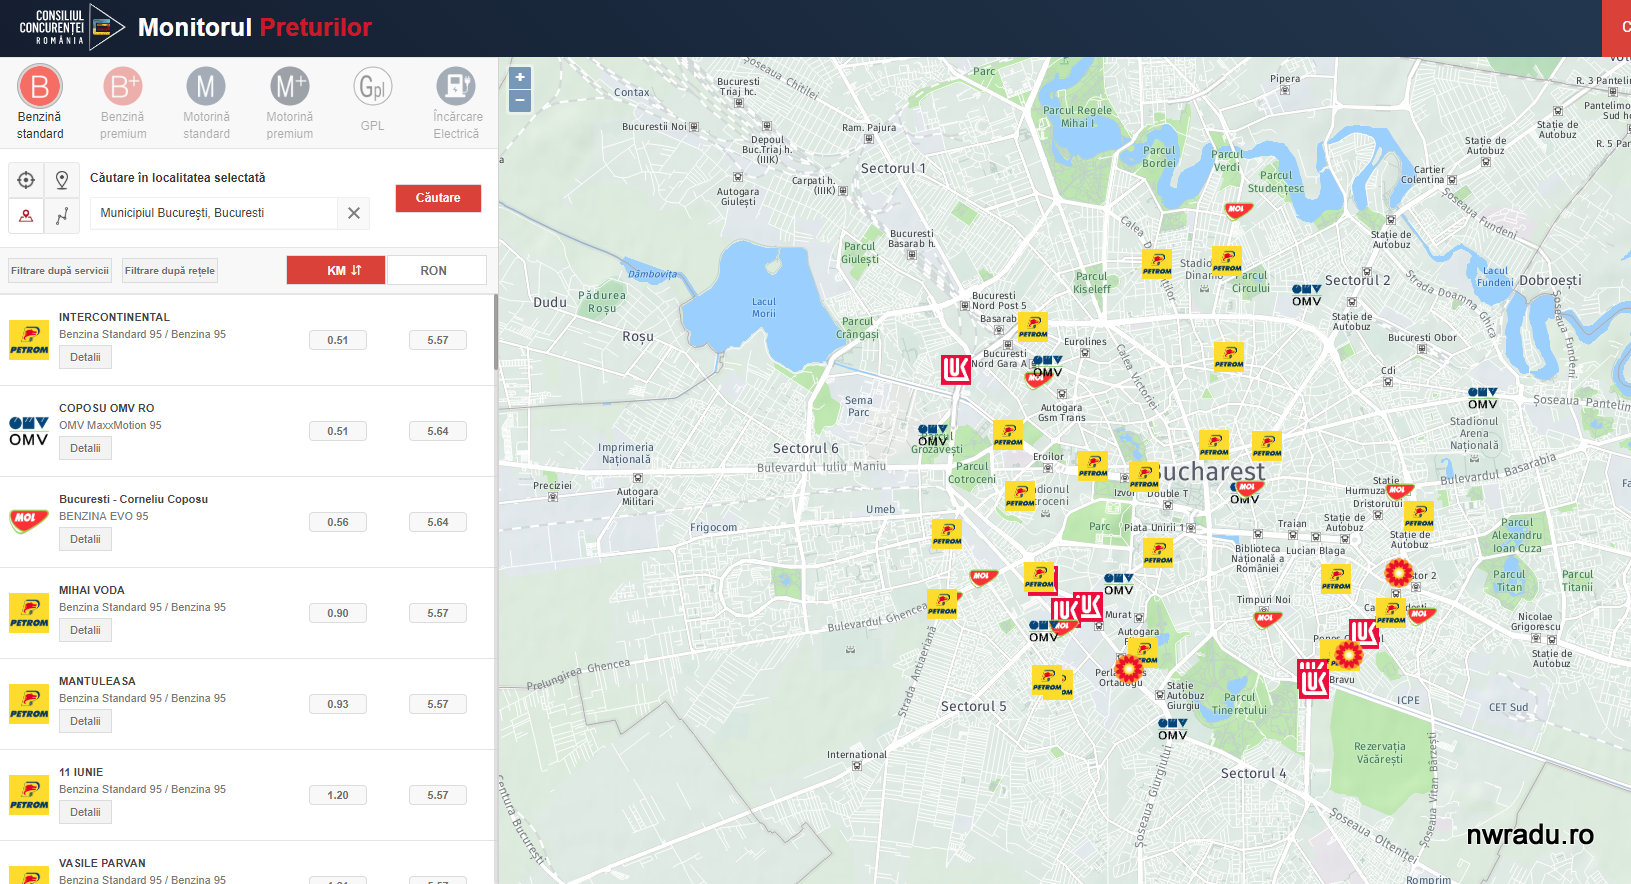The image size is (1631, 884).
Task: Click the 1.20 distance of 11 IUNIE
Action: pyautogui.click(x=338, y=795)
